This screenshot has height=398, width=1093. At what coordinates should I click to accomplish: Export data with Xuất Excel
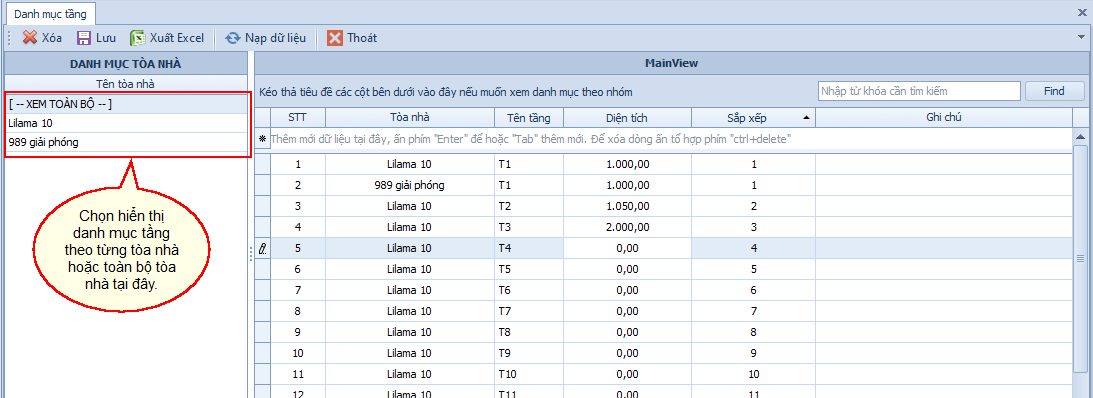[x=167, y=38]
